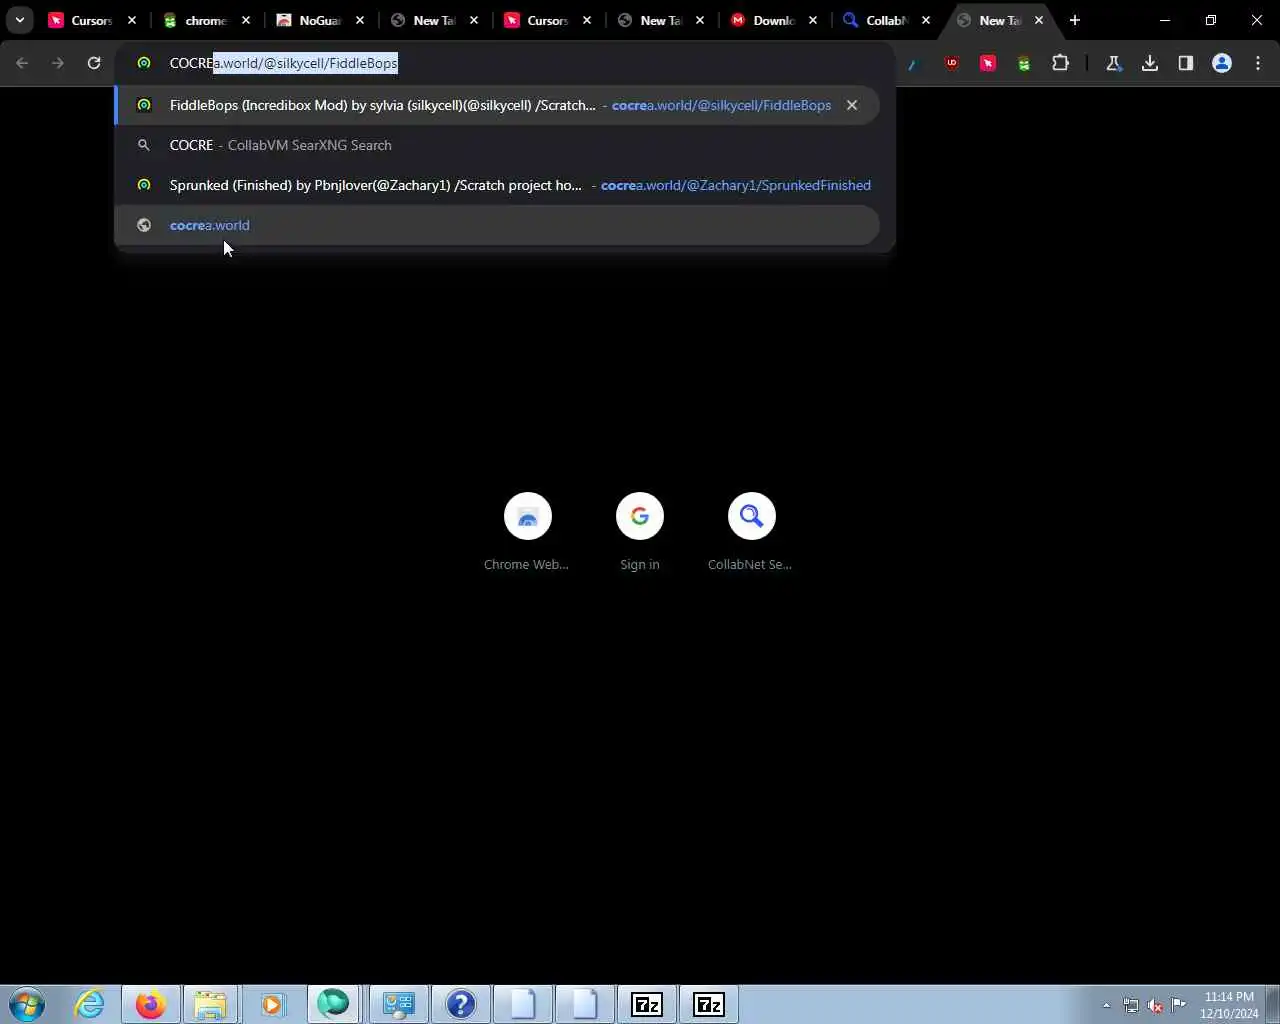Launch Firefox from the taskbar
The image size is (1280, 1024).
151,1004
